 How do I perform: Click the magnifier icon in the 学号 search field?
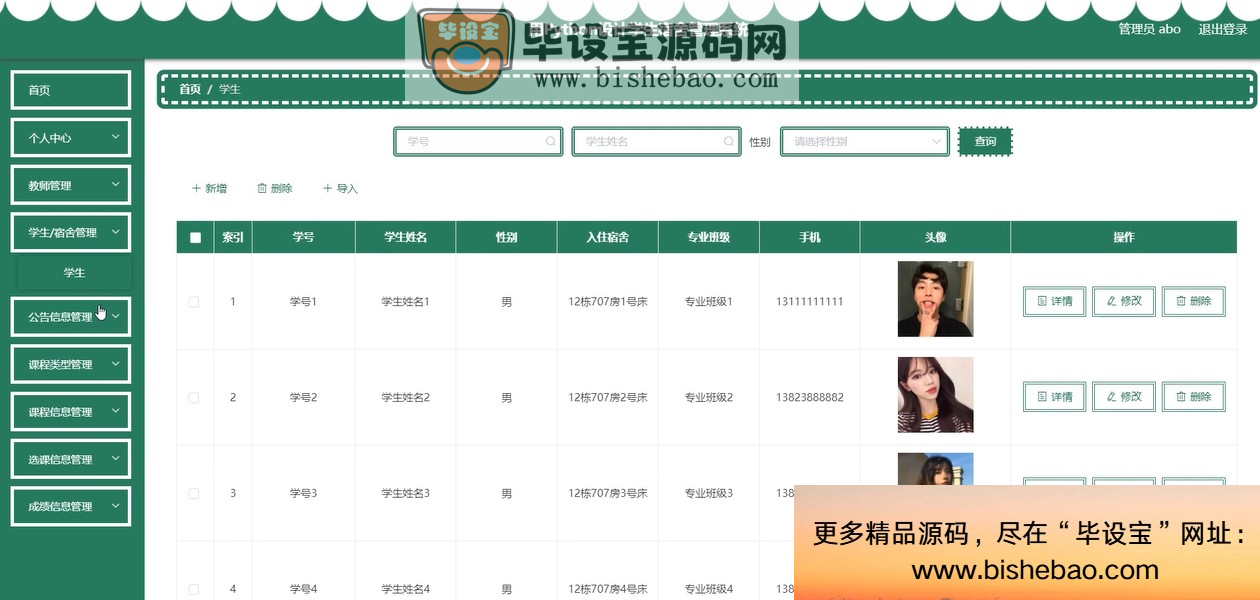(x=550, y=142)
